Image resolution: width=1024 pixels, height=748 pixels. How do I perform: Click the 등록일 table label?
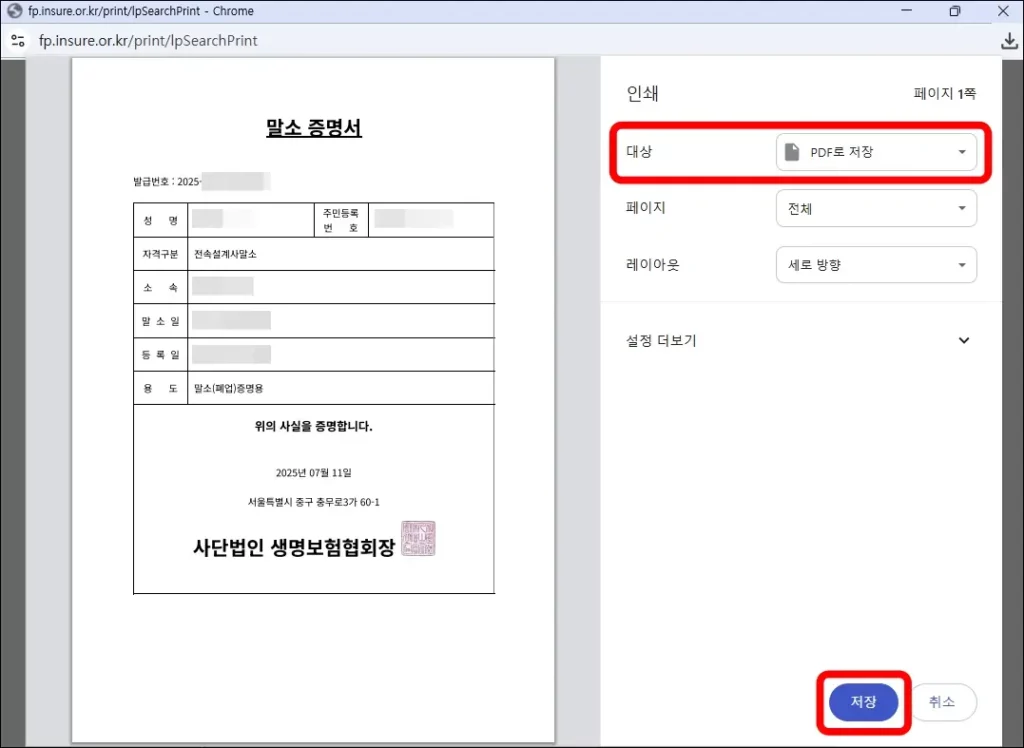coord(160,355)
